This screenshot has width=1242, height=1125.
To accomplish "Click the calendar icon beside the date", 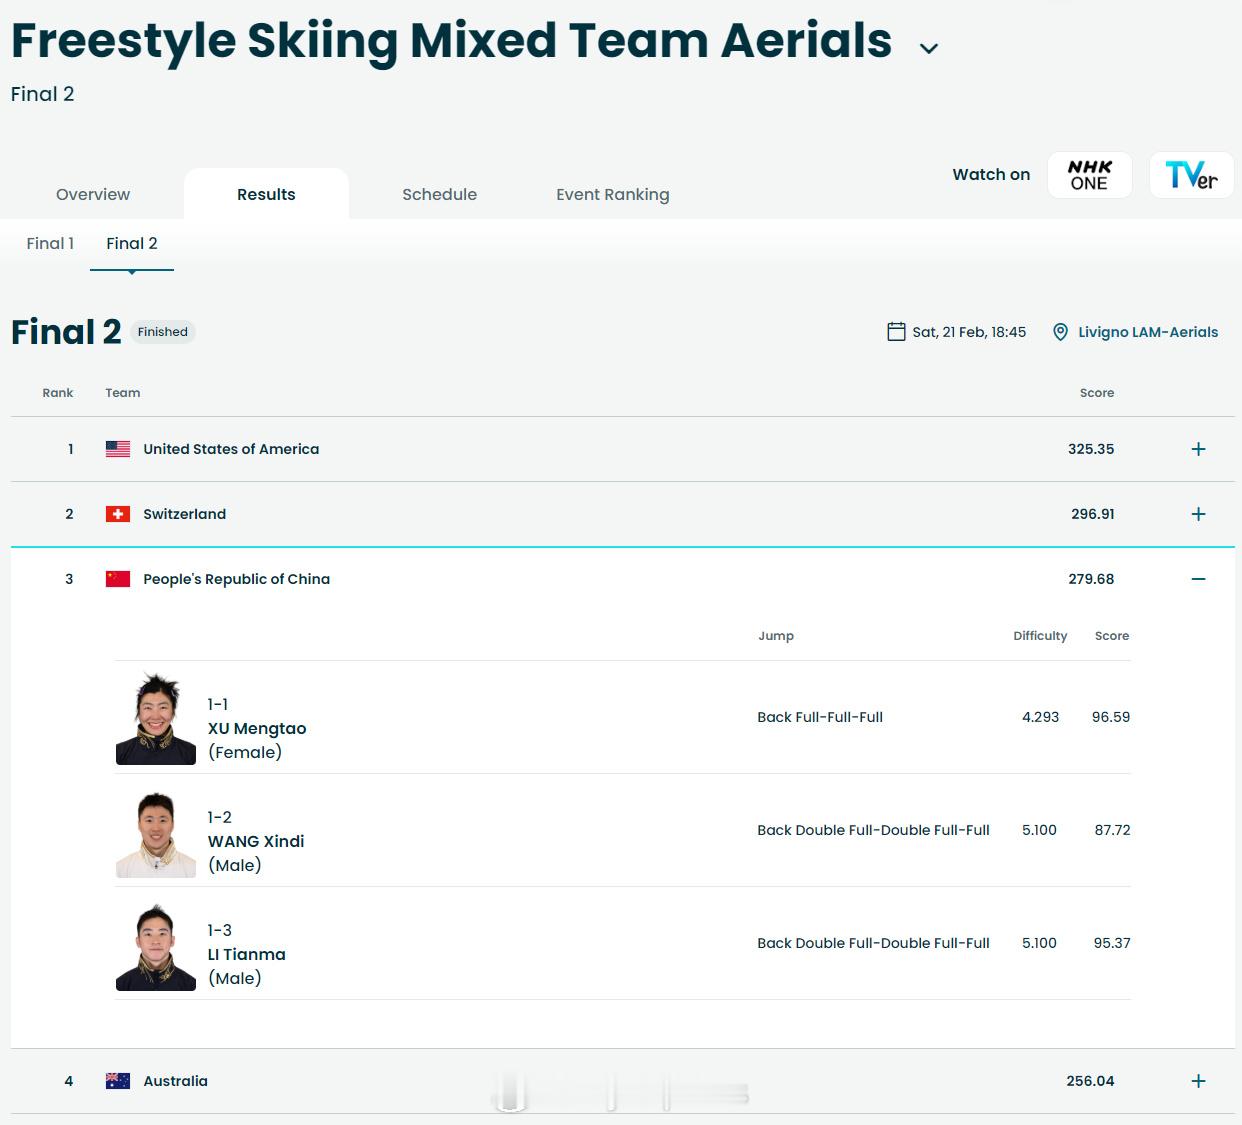I will click(x=896, y=332).
